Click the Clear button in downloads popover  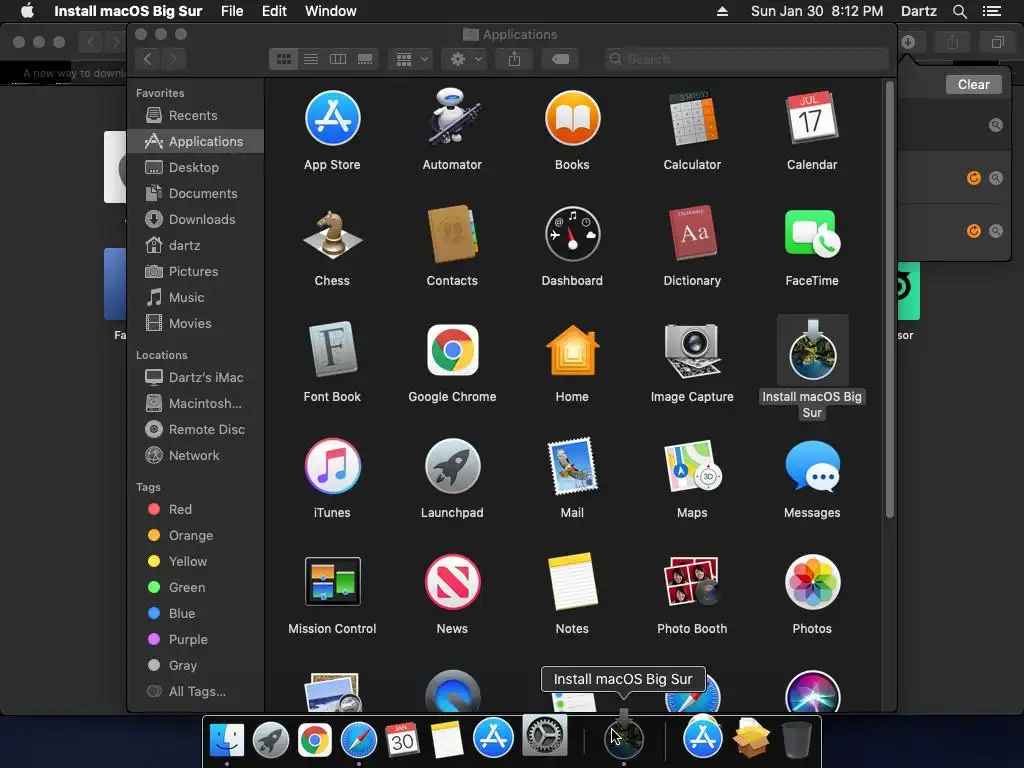click(974, 84)
